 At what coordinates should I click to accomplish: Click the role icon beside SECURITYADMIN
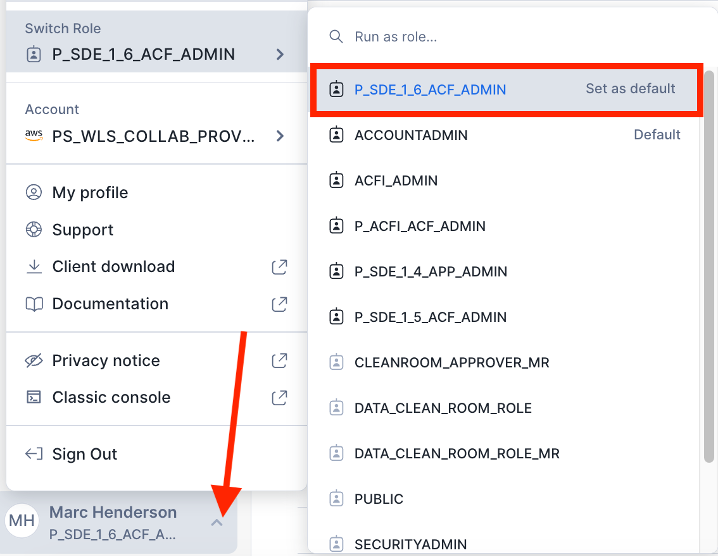[337, 544]
